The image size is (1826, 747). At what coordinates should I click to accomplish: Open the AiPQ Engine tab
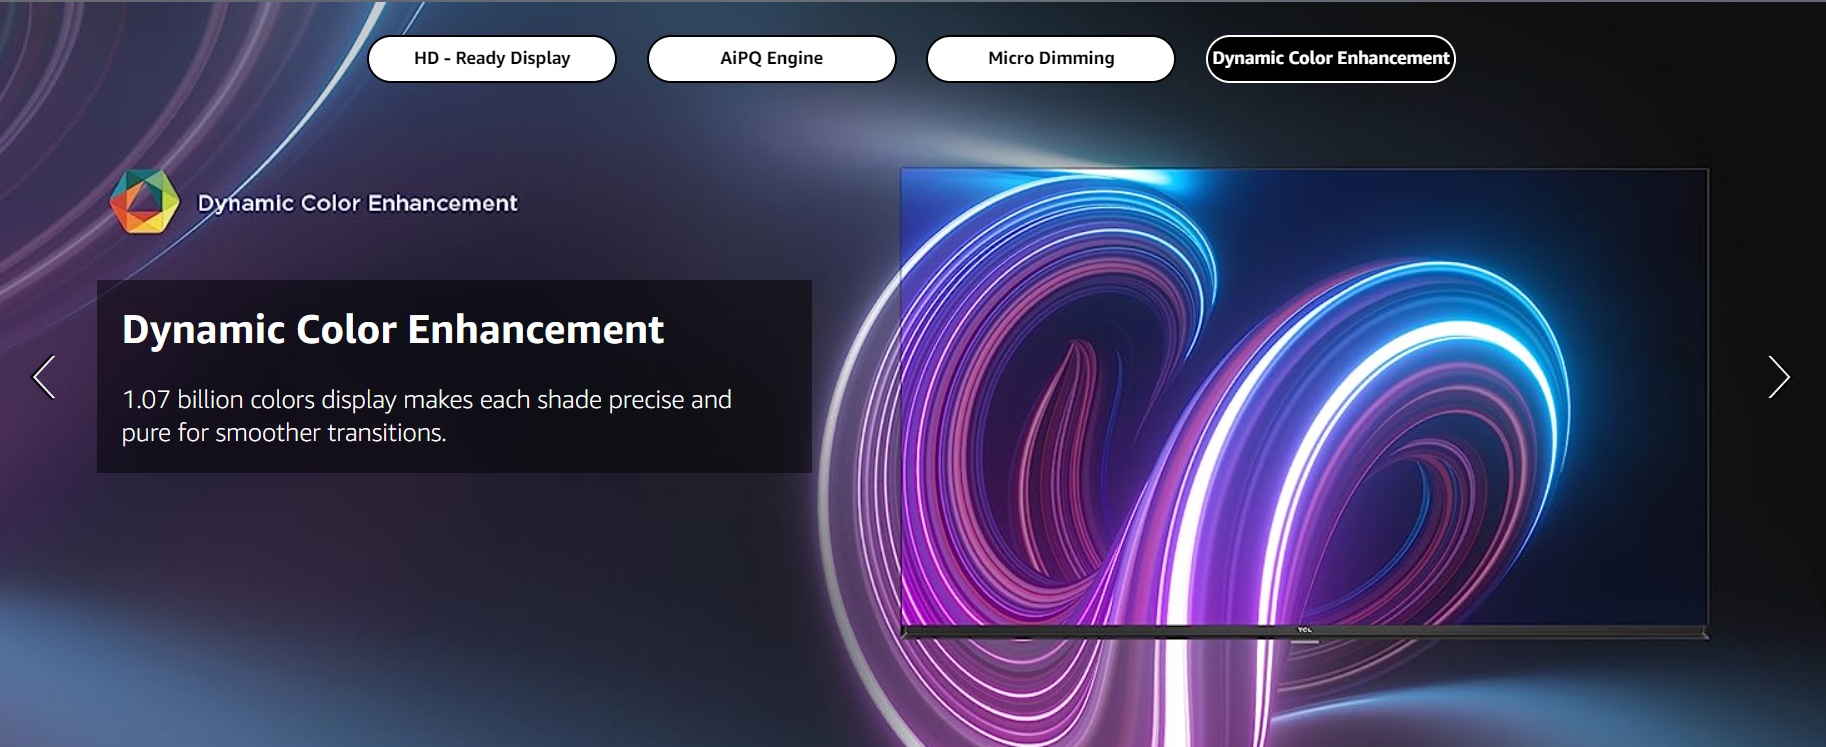(771, 59)
